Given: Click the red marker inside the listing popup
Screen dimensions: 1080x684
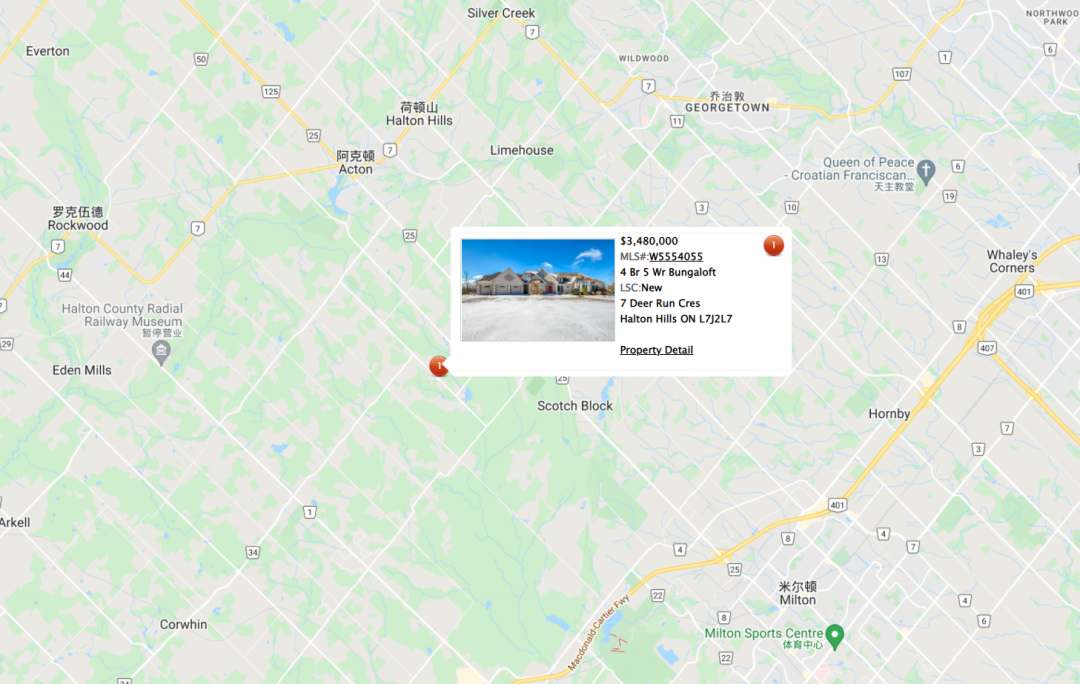Looking at the screenshot, I should pyautogui.click(x=773, y=245).
